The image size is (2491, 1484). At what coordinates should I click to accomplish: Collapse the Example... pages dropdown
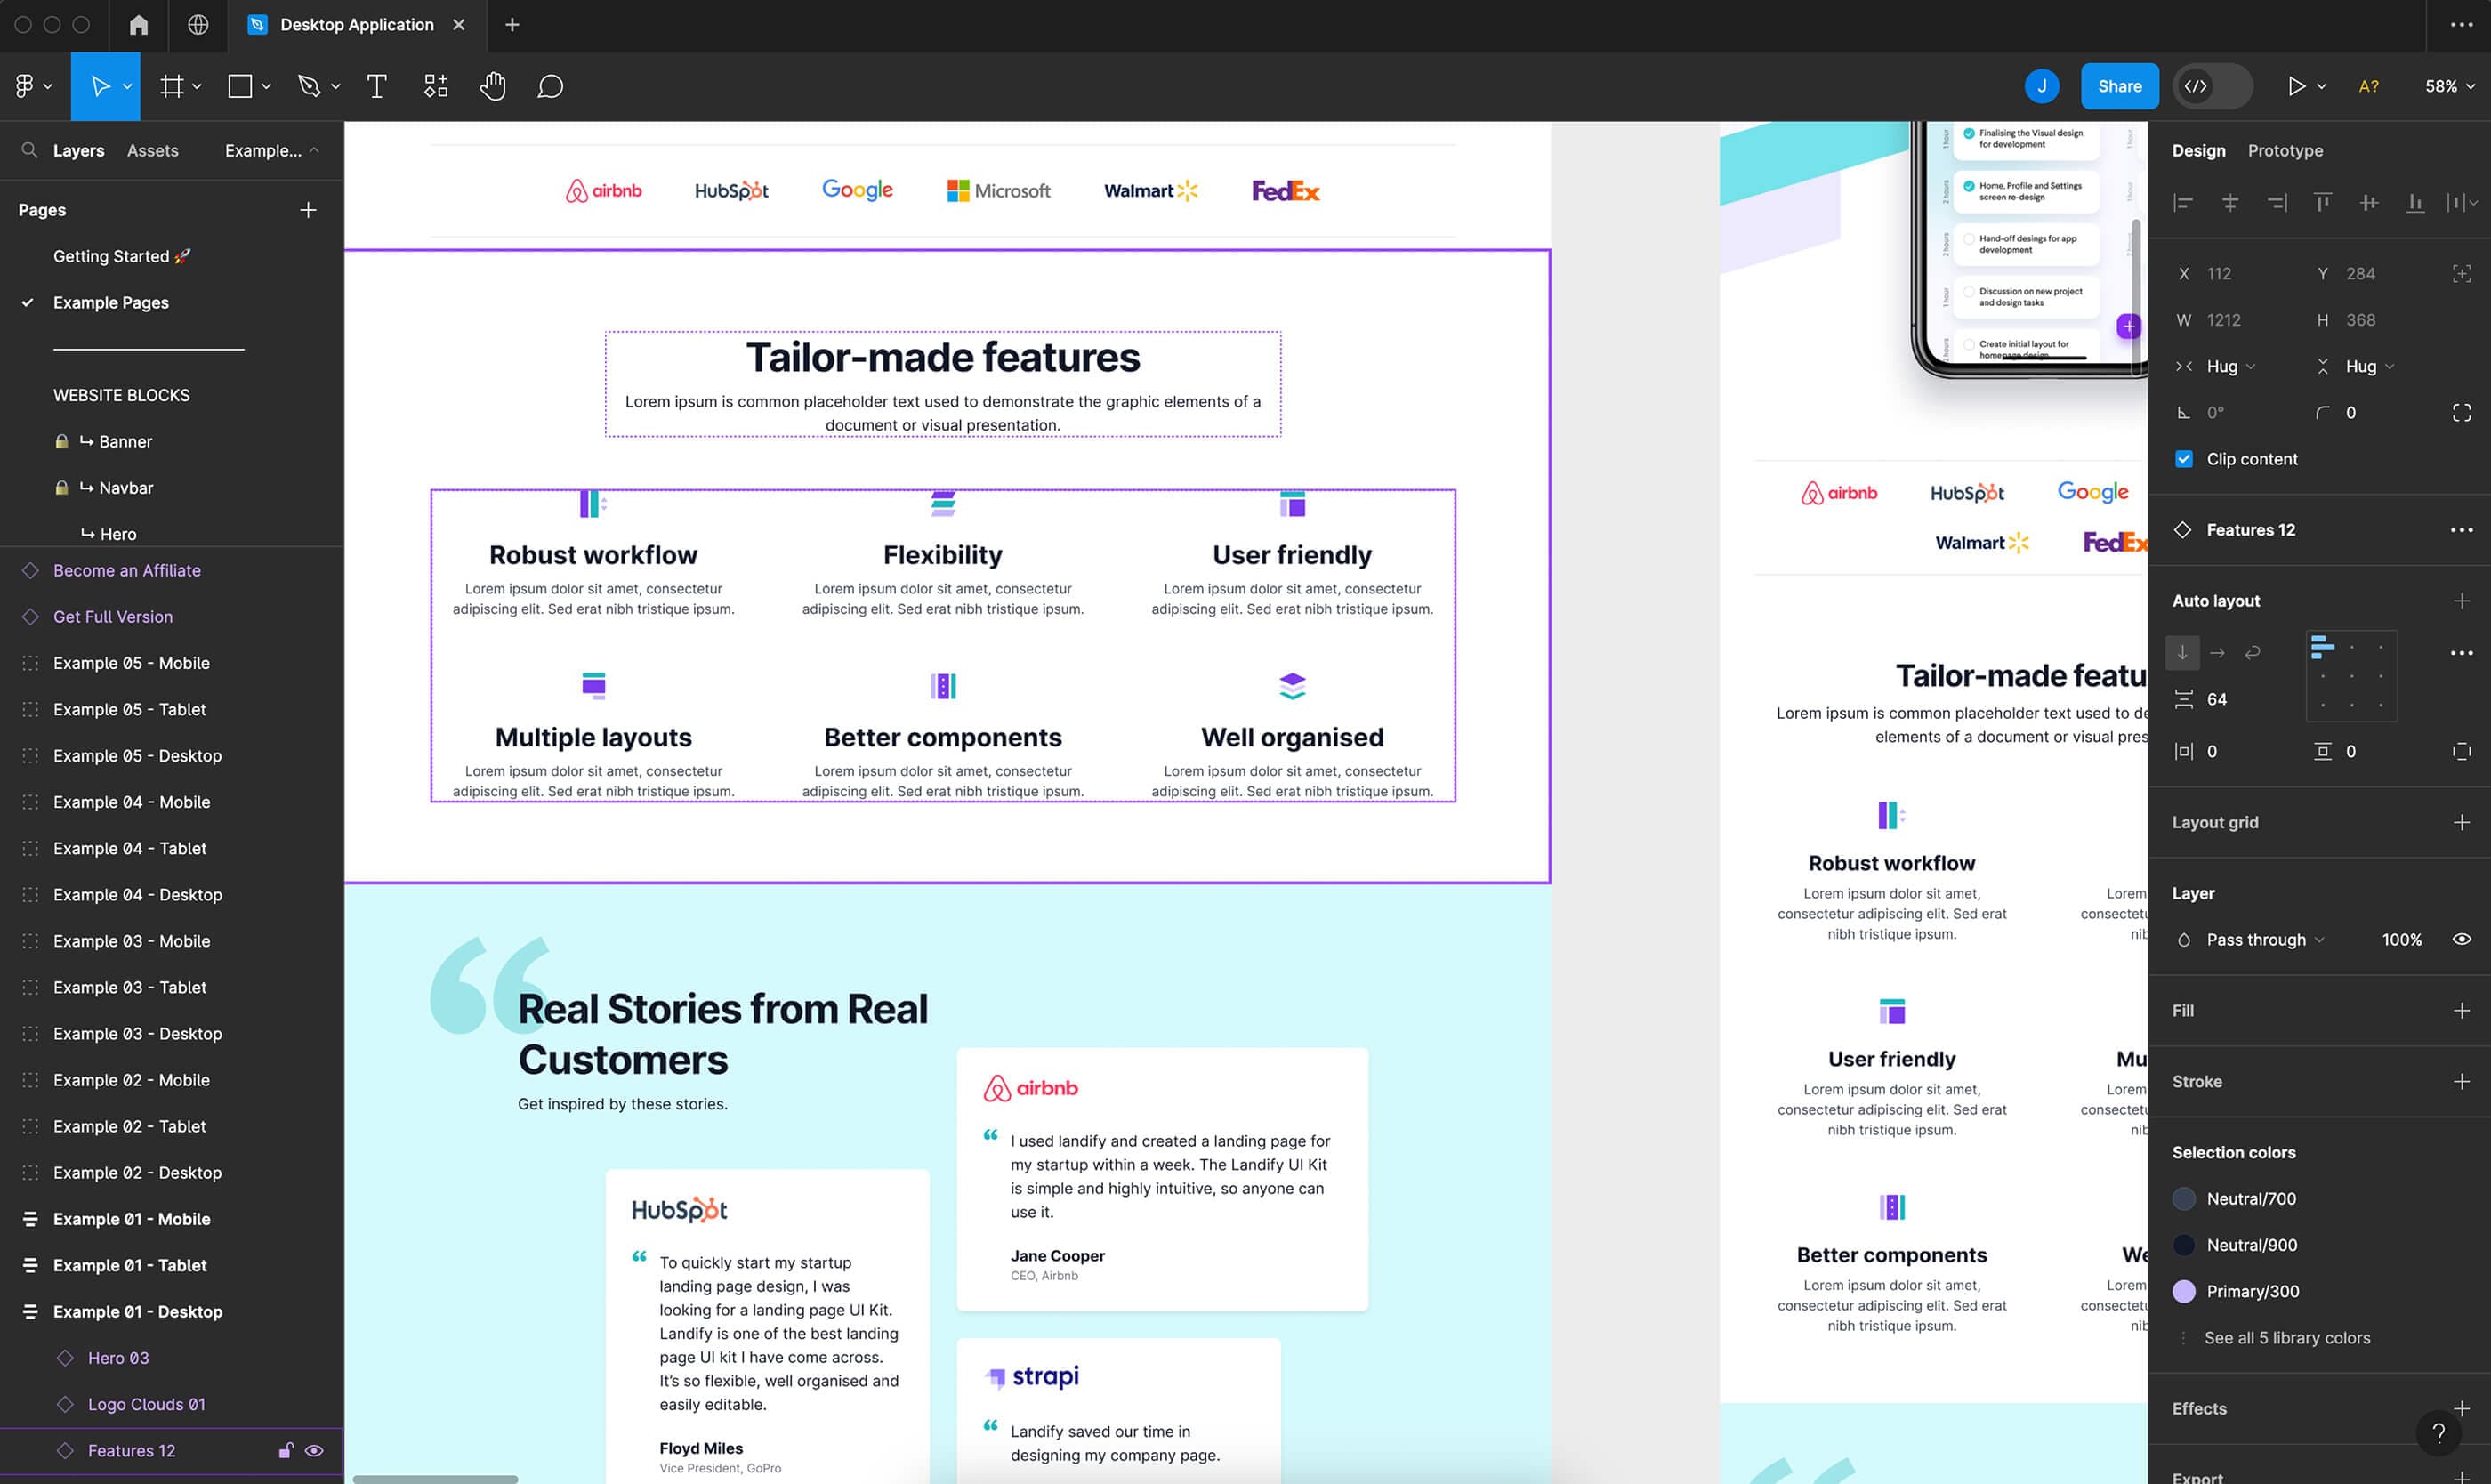[x=271, y=150]
